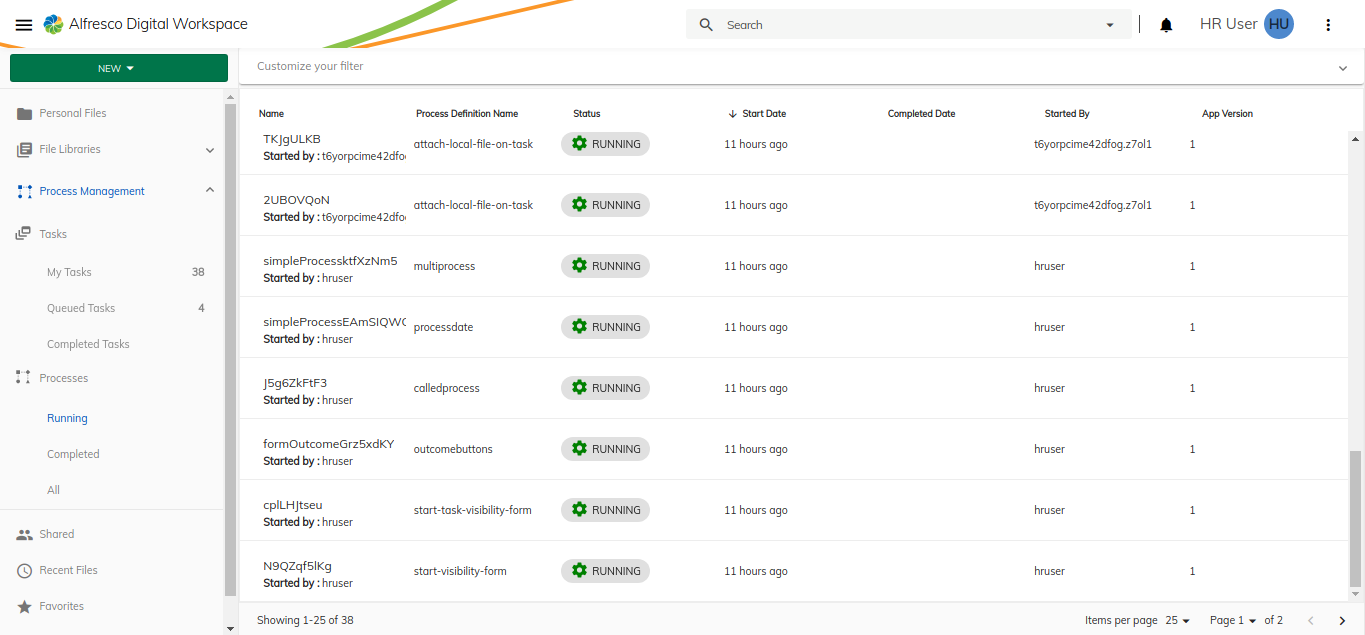This screenshot has height=635, width=1365.
Task: Click the File Libraries sidebar icon
Action: [23, 149]
